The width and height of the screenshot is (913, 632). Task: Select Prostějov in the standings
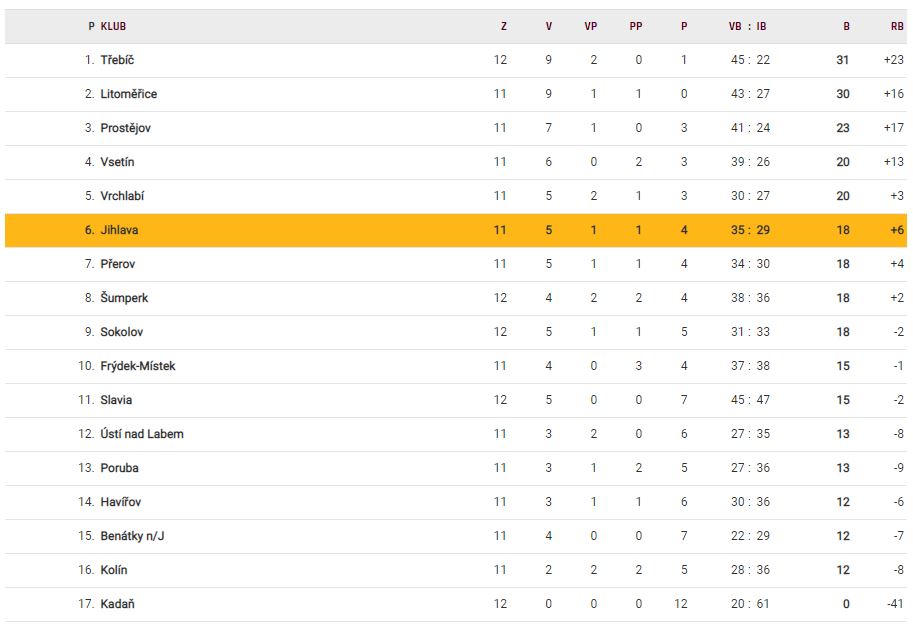[x=125, y=128]
